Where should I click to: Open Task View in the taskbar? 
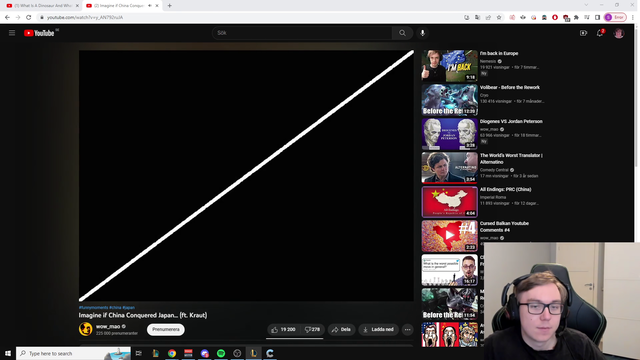pos(139,353)
